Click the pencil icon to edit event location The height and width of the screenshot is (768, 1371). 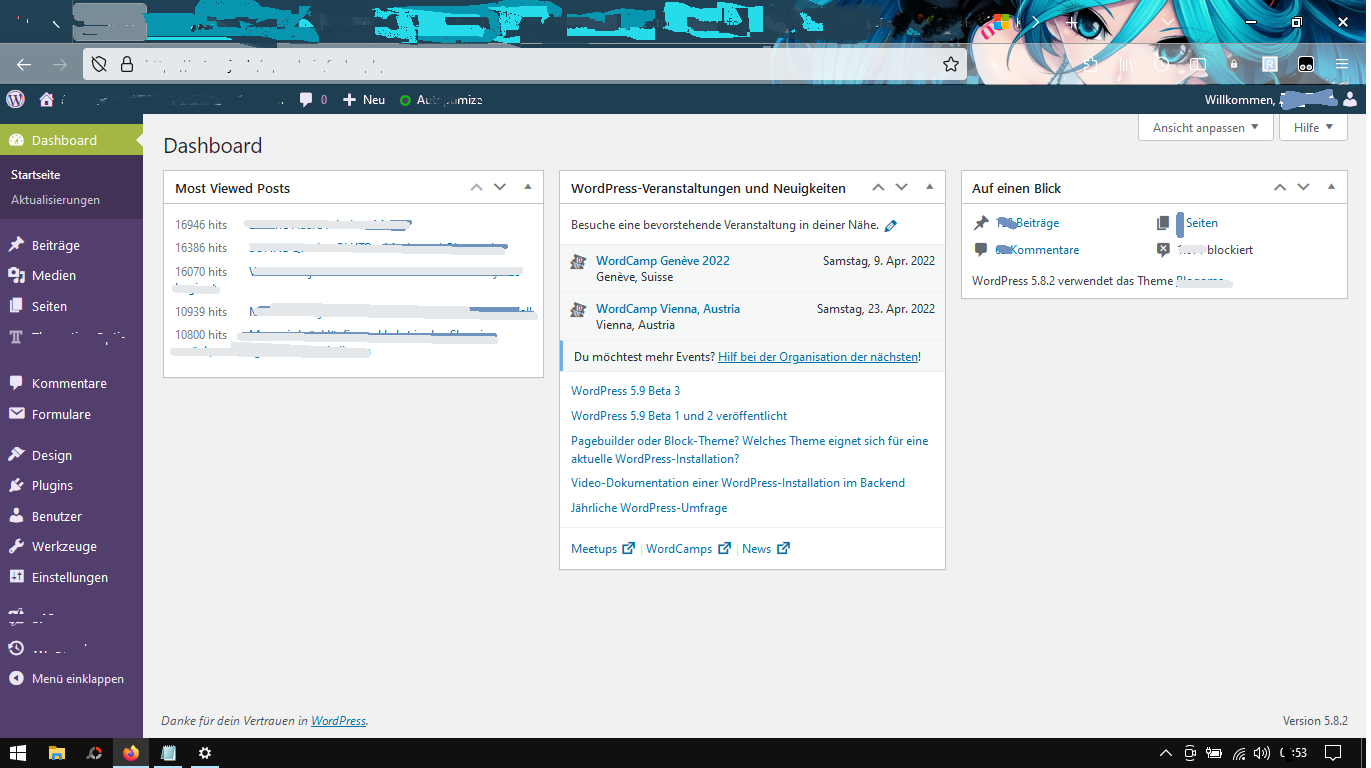891,226
